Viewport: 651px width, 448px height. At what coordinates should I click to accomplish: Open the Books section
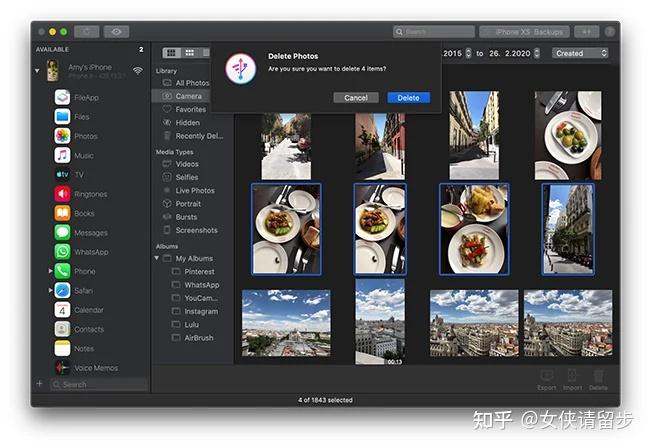click(x=75, y=213)
